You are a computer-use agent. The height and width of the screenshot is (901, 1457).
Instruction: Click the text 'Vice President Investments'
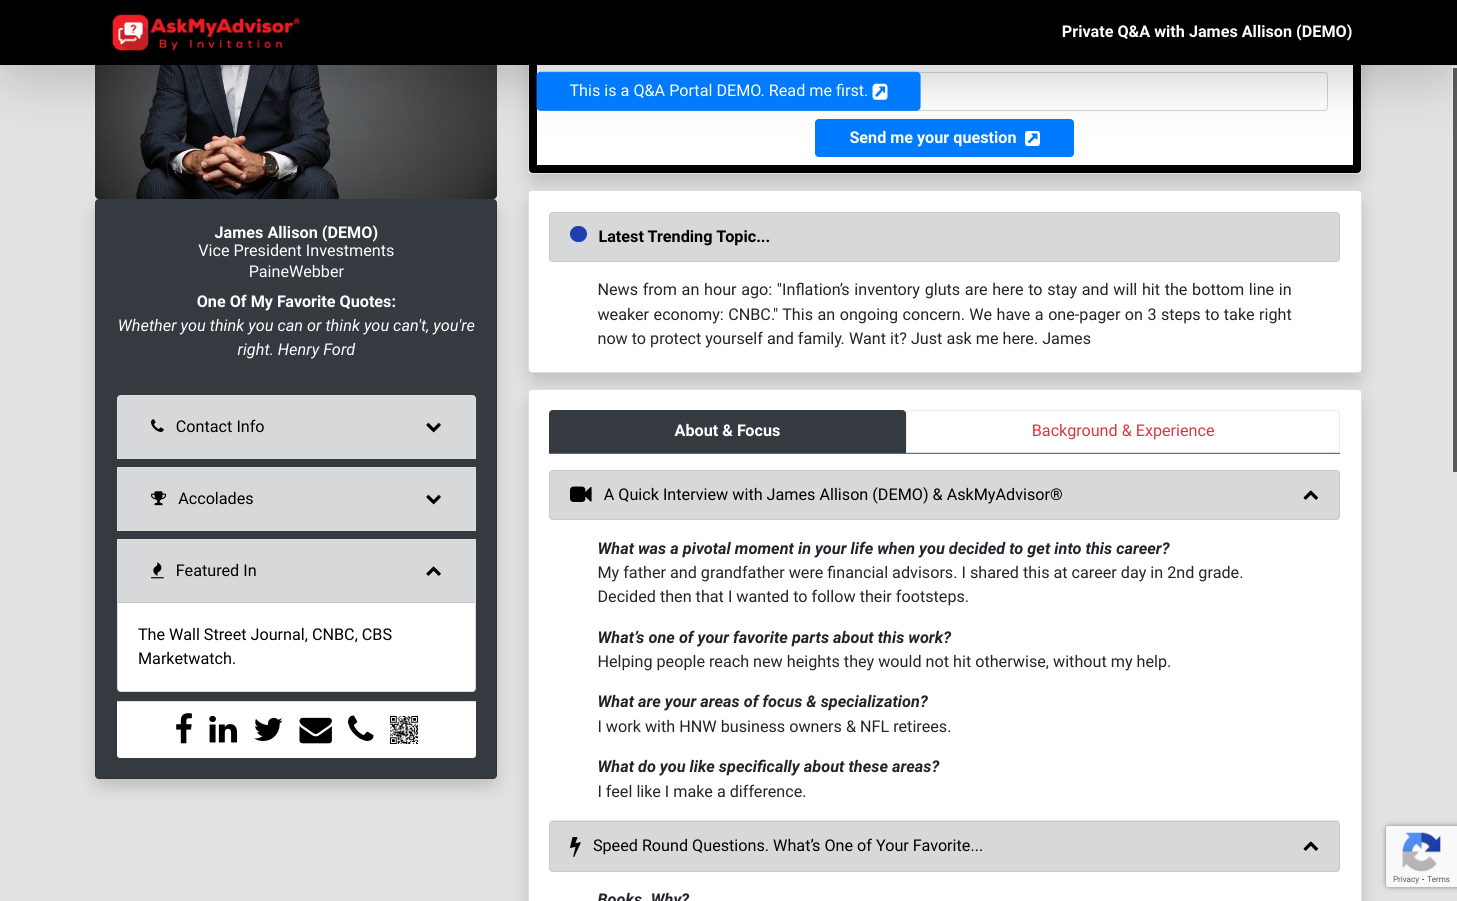click(296, 251)
